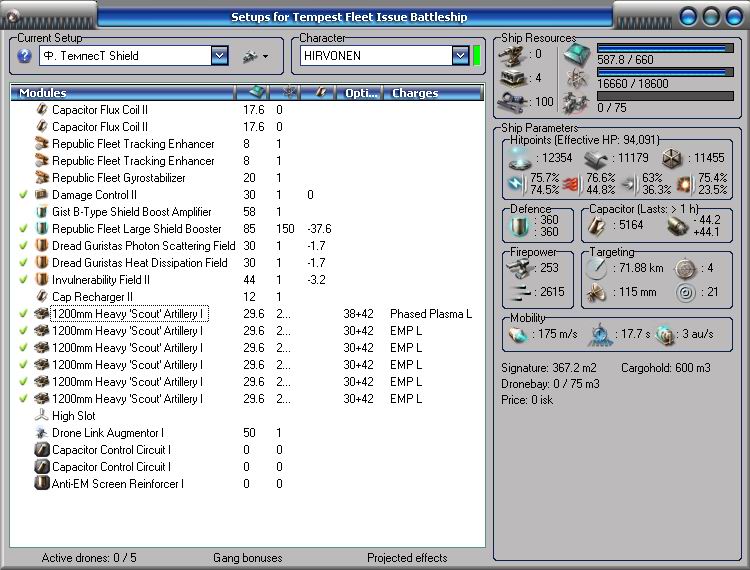Click the velocity icon showing 175 m/s

point(518,334)
